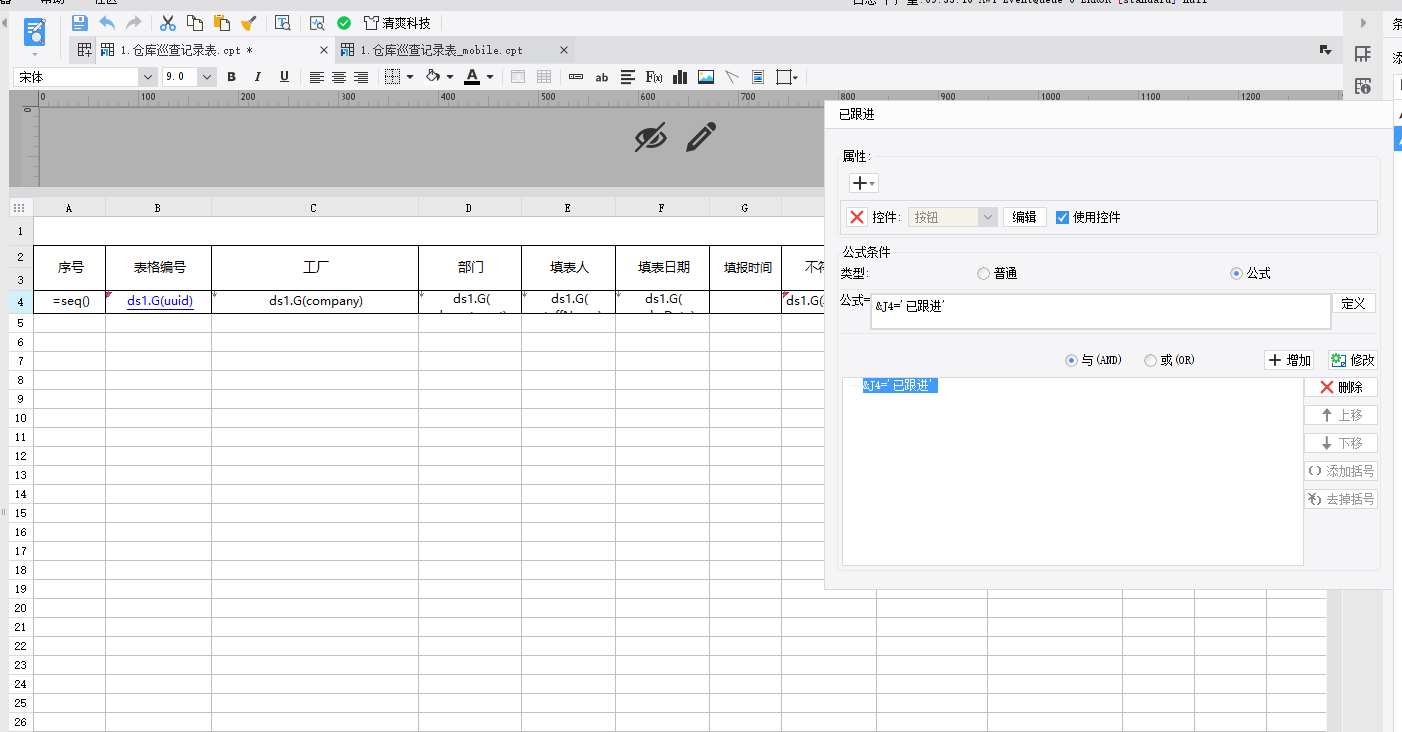Screen dimensions: 1402x732
Task: Select the ds1.G(uuid) cell
Action: point(159,301)
